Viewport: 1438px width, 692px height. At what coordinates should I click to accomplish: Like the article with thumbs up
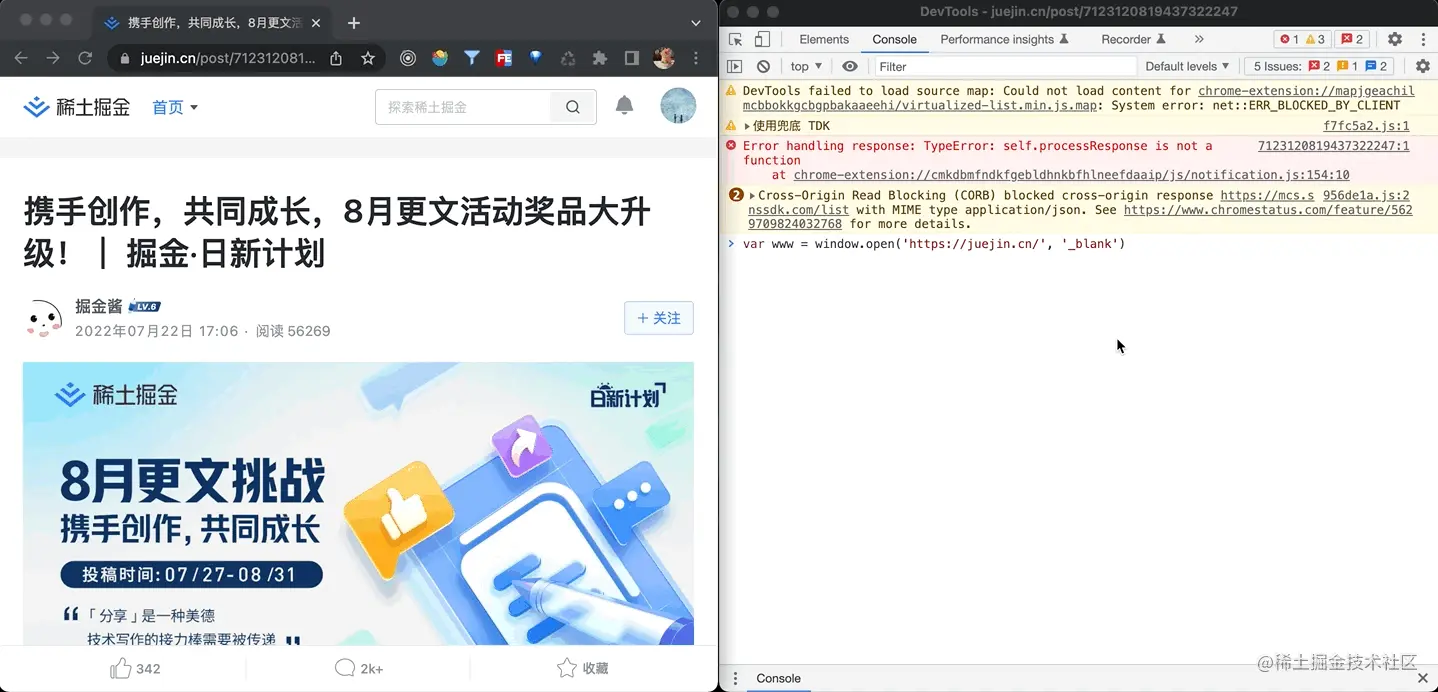click(x=134, y=668)
